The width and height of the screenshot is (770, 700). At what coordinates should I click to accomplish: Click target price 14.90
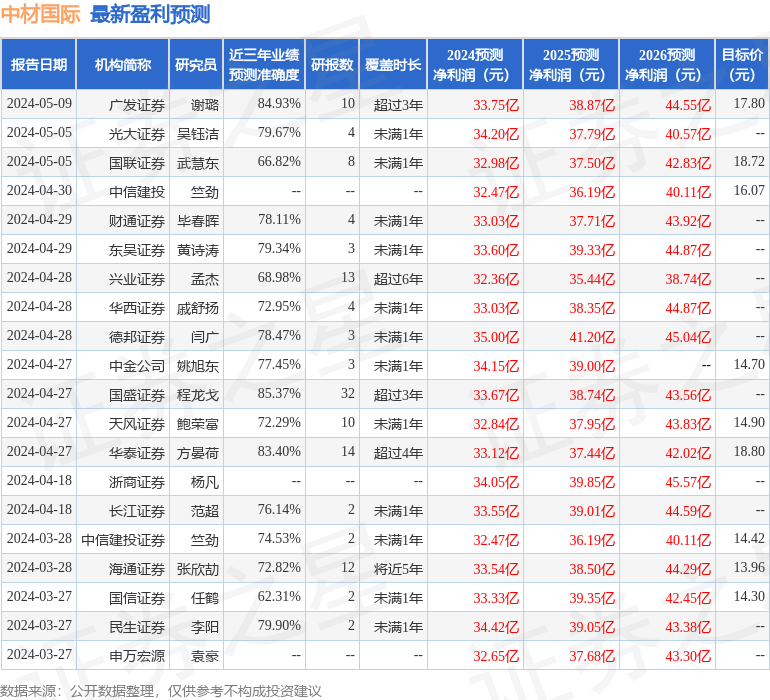(749, 422)
